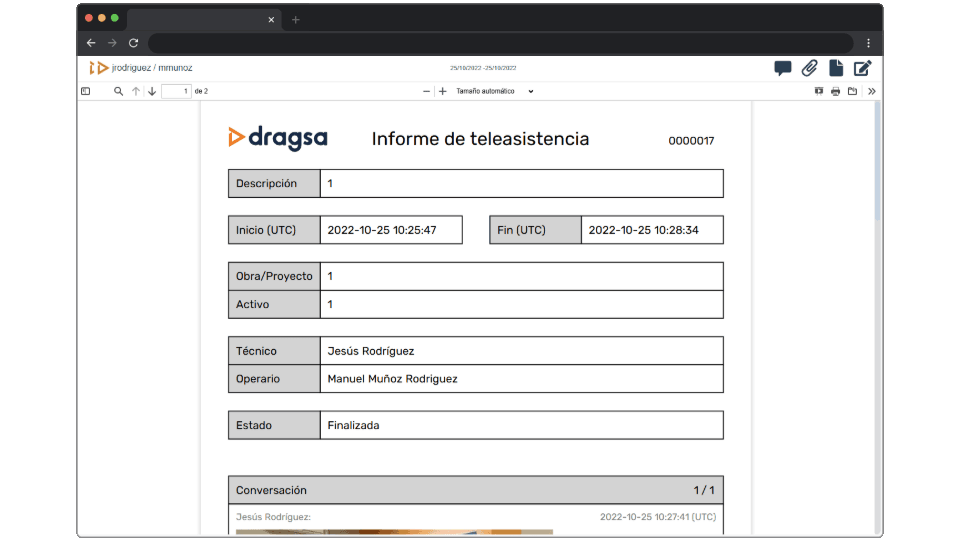960x540 pixels.
Task: Click the Estado label cell
Action: coord(274,426)
